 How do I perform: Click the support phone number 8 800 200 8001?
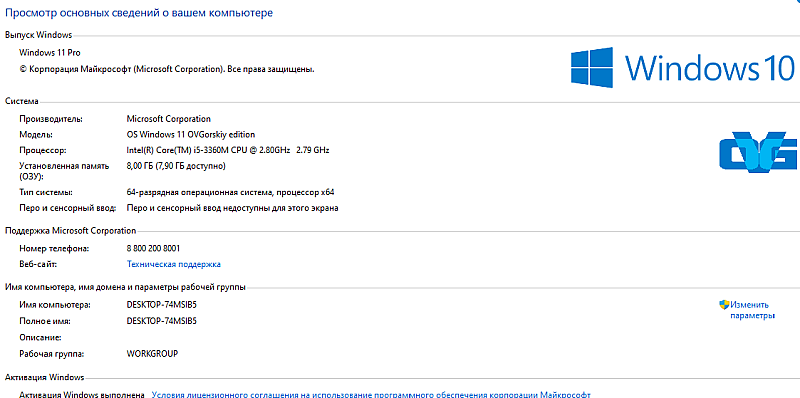click(x=153, y=248)
